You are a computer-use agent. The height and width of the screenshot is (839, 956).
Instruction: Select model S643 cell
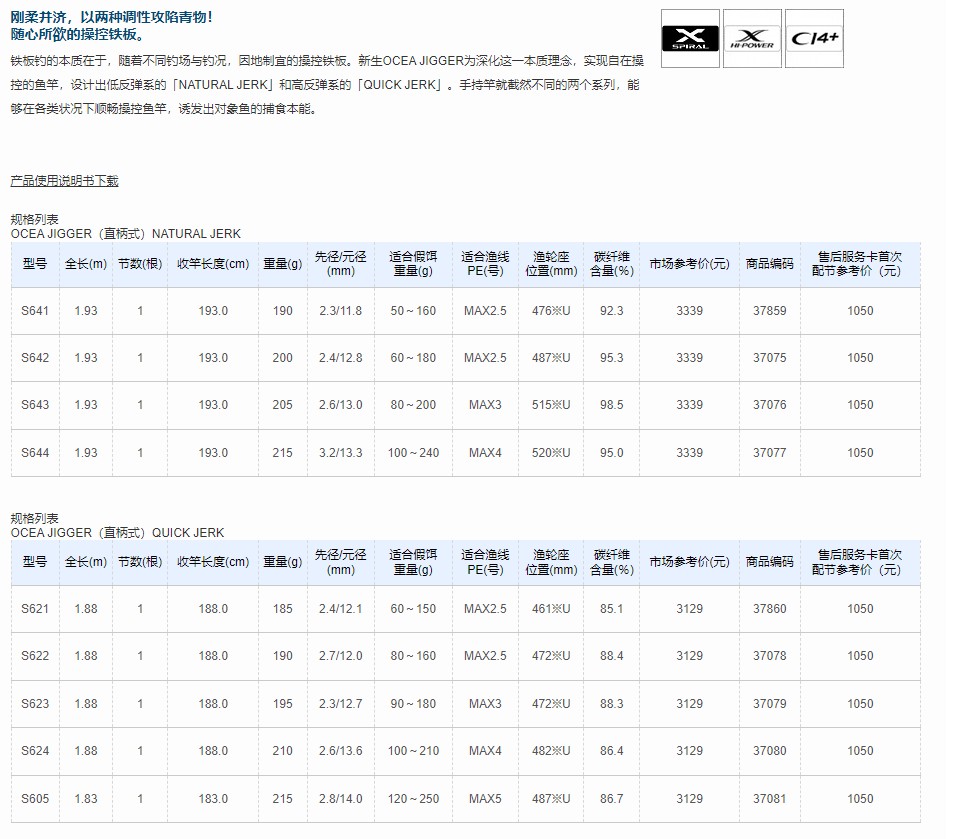(x=35, y=405)
